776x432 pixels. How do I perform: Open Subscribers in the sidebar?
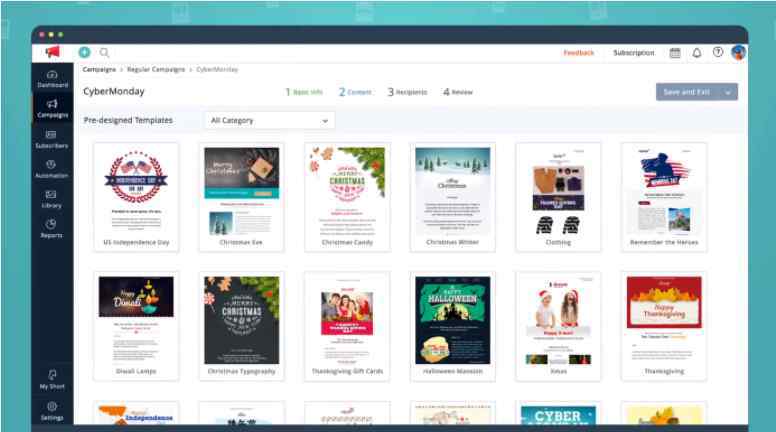52,139
